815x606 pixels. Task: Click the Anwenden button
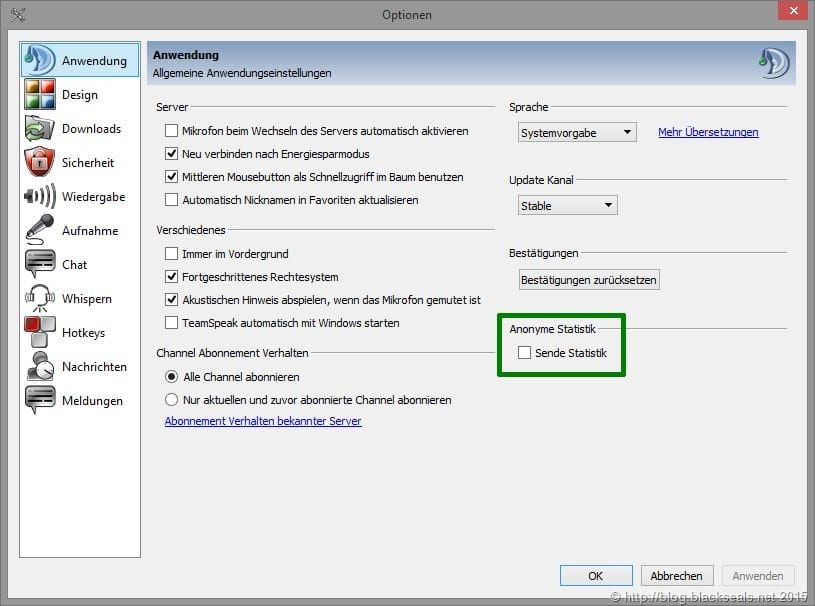click(x=758, y=575)
